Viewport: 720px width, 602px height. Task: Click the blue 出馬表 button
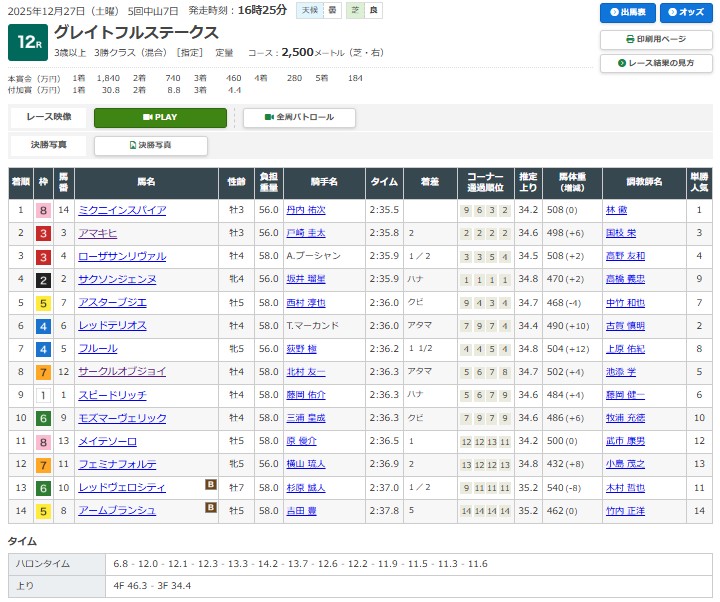pos(627,12)
